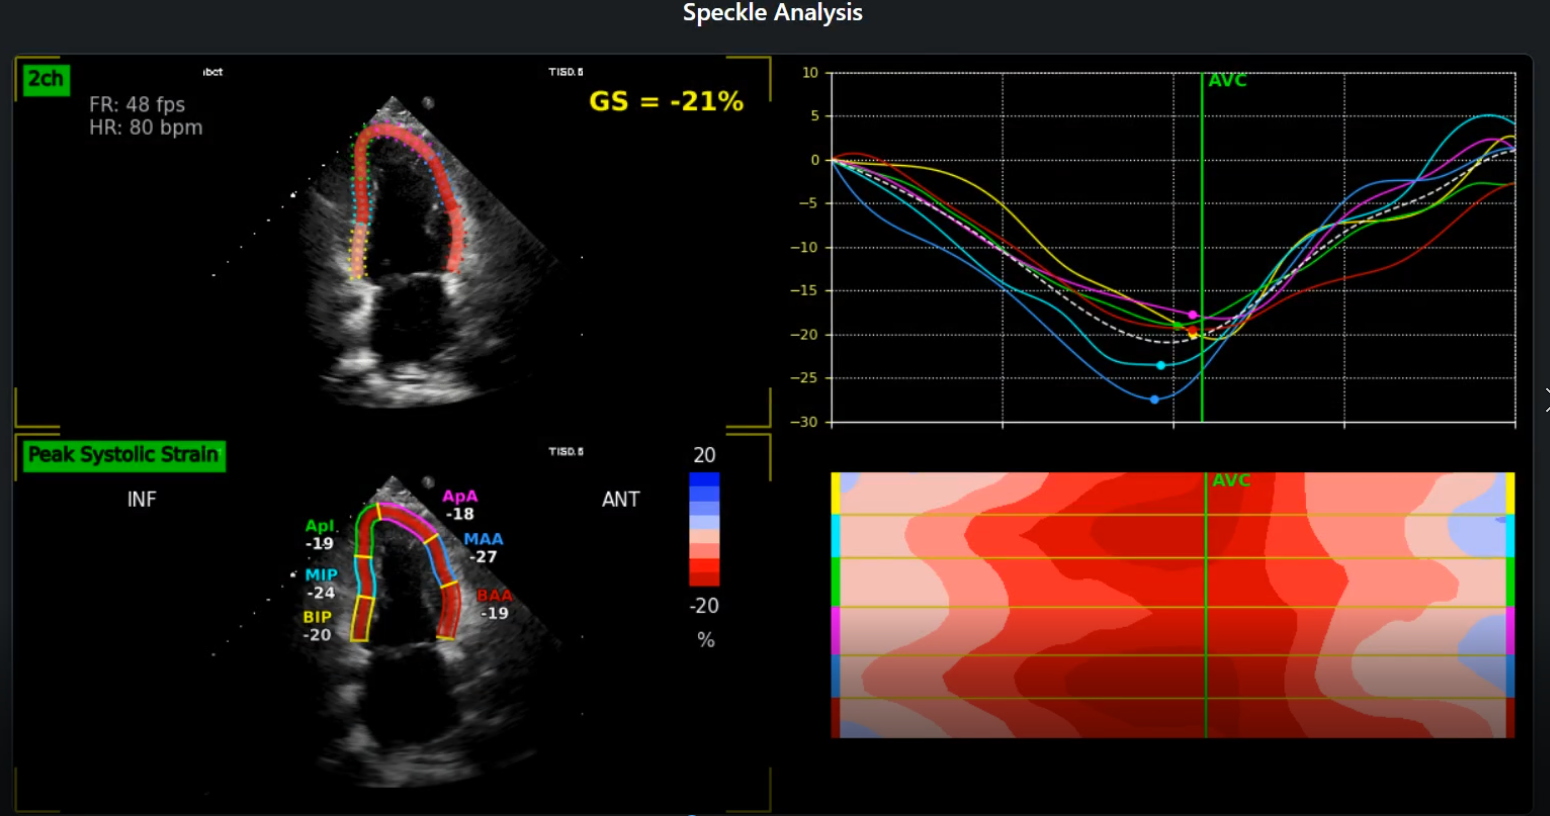This screenshot has width=1550, height=816.
Task: Select the MAA segment label
Action: click(x=483, y=539)
